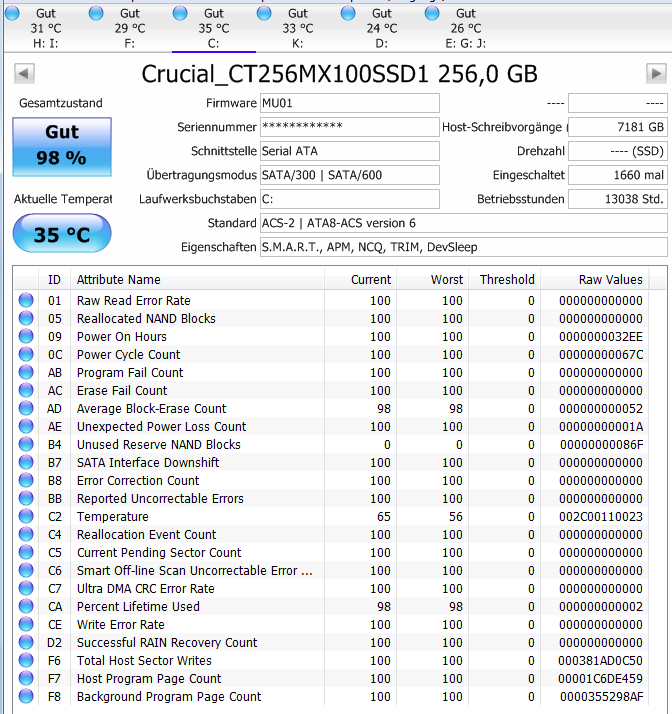Click status icon of Unused Reserve NAND Blocks
The height and width of the screenshot is (714, 672).
coord(26,444)
